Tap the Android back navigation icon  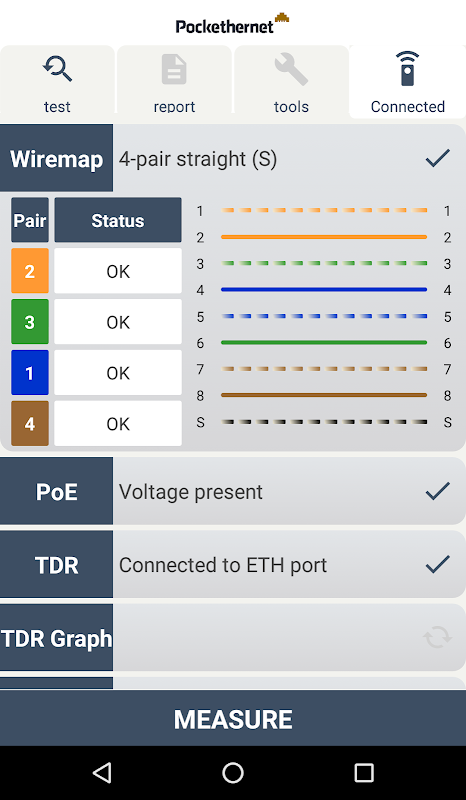pos(103,773)
